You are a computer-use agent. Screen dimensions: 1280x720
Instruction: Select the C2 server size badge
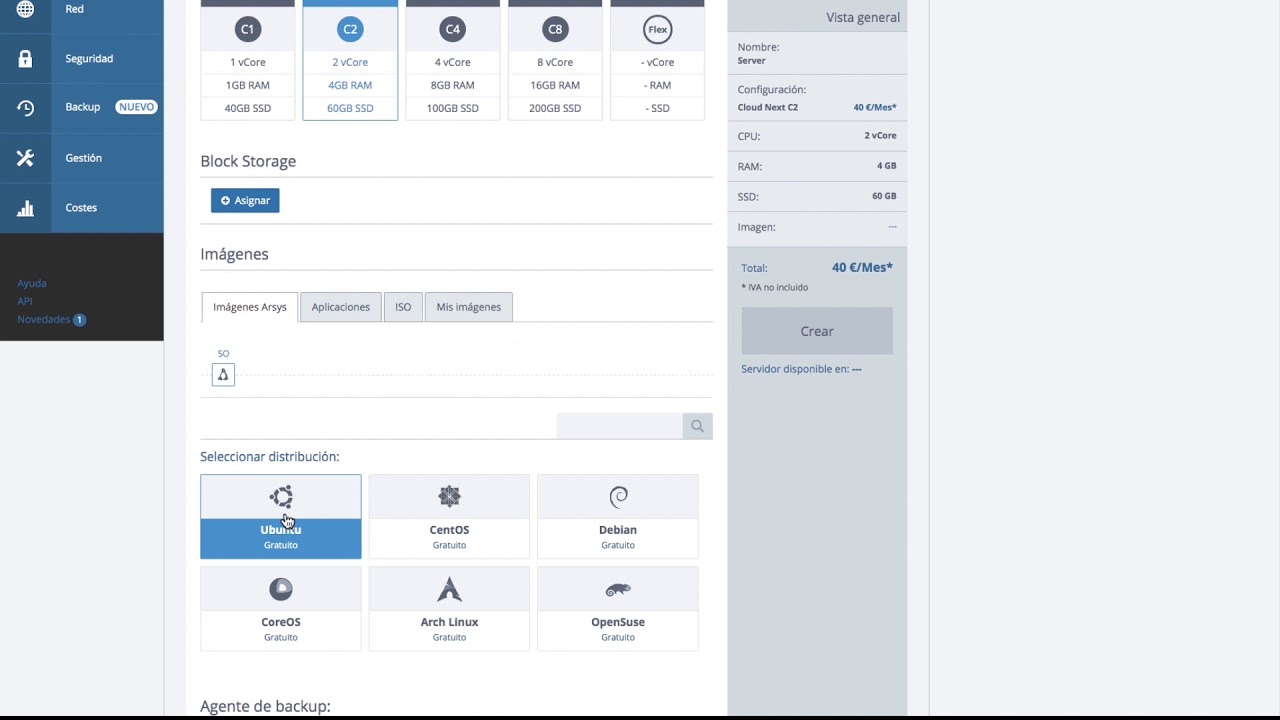[x=350, y=29]
